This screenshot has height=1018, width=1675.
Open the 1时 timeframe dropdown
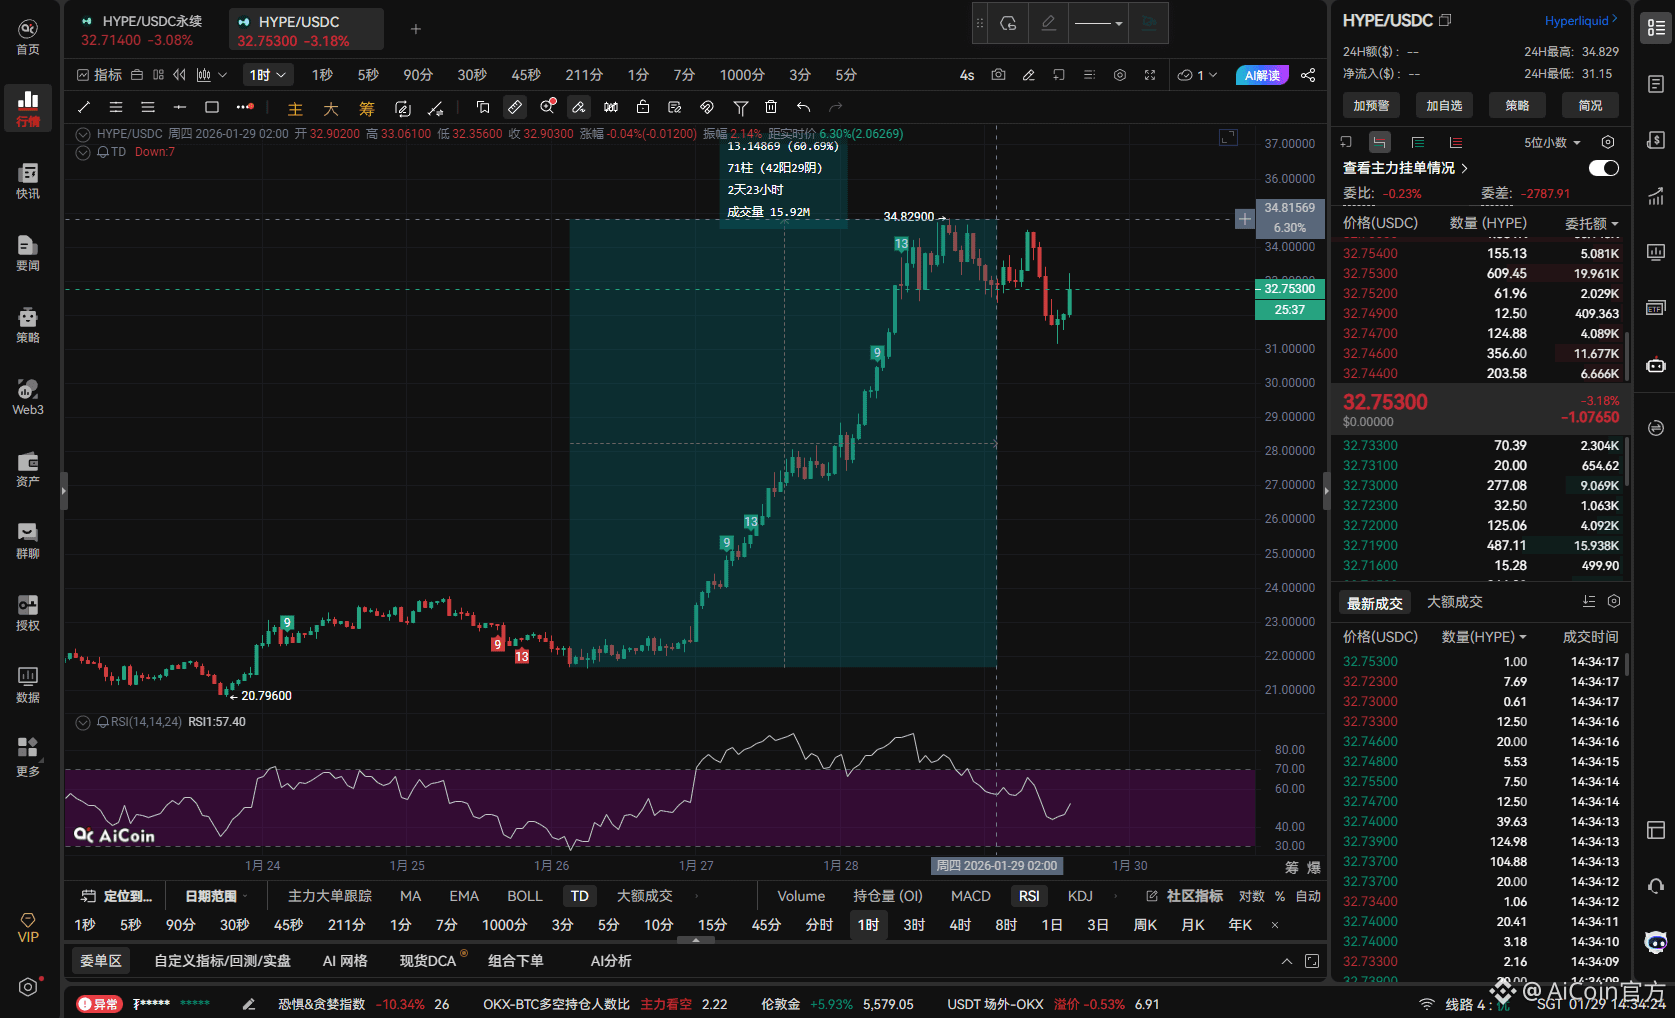coord(268,75)
